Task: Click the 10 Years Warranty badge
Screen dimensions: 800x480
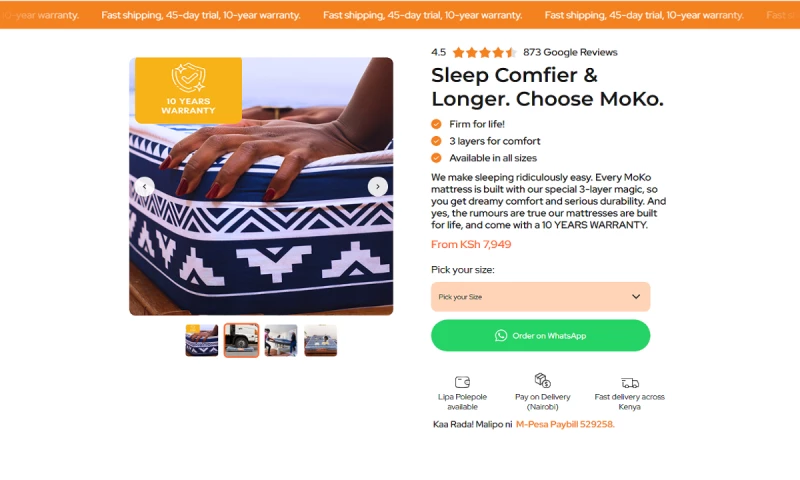Action: click(x=188, y=90)
